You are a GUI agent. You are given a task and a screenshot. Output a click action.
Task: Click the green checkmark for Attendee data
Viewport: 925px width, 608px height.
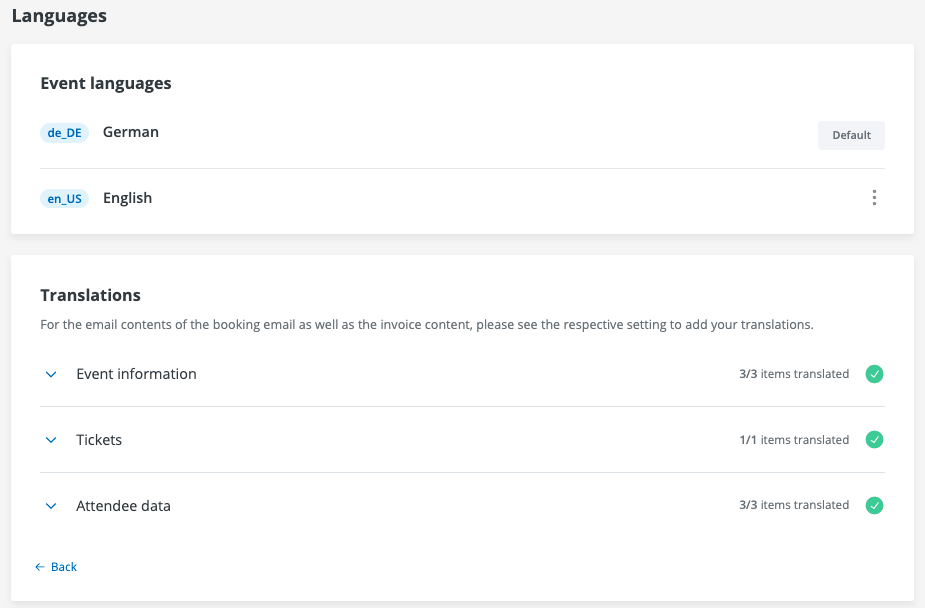[874, 506]
